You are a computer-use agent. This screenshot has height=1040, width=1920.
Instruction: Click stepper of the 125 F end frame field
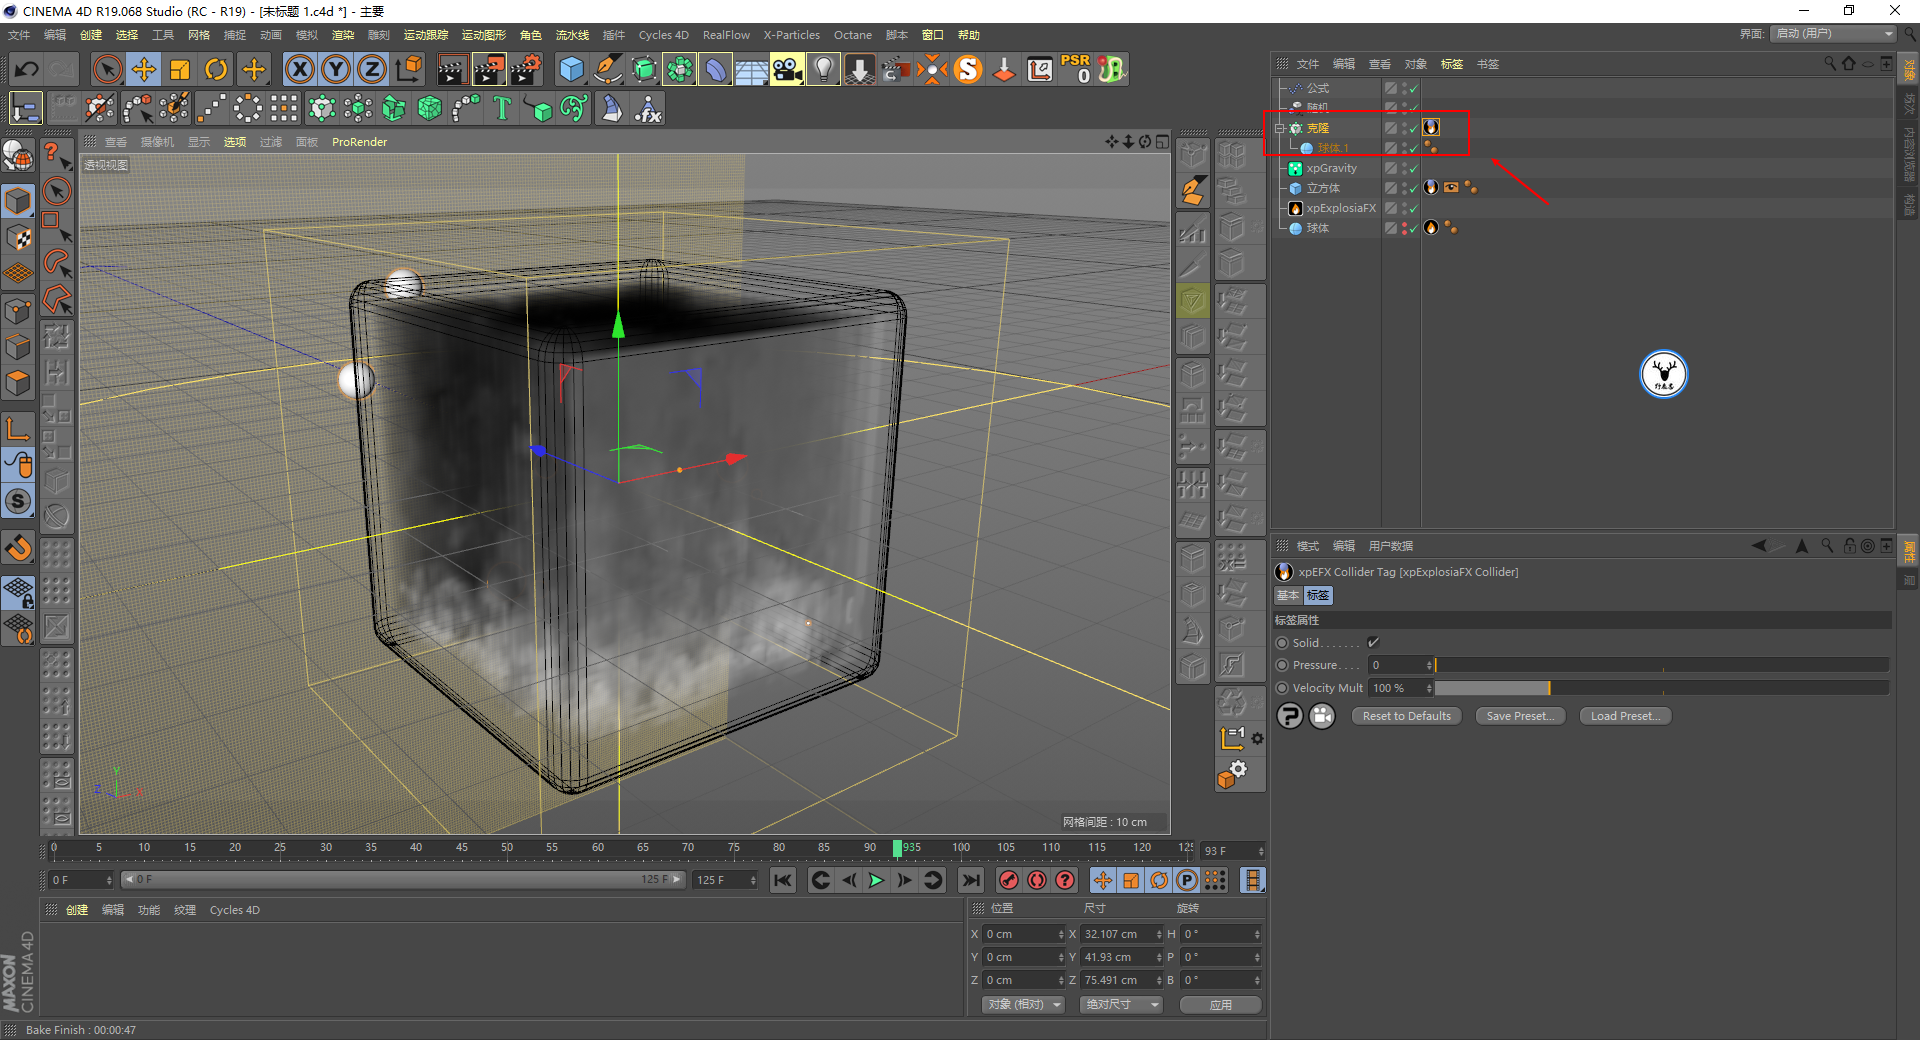[x=753, y=880]
